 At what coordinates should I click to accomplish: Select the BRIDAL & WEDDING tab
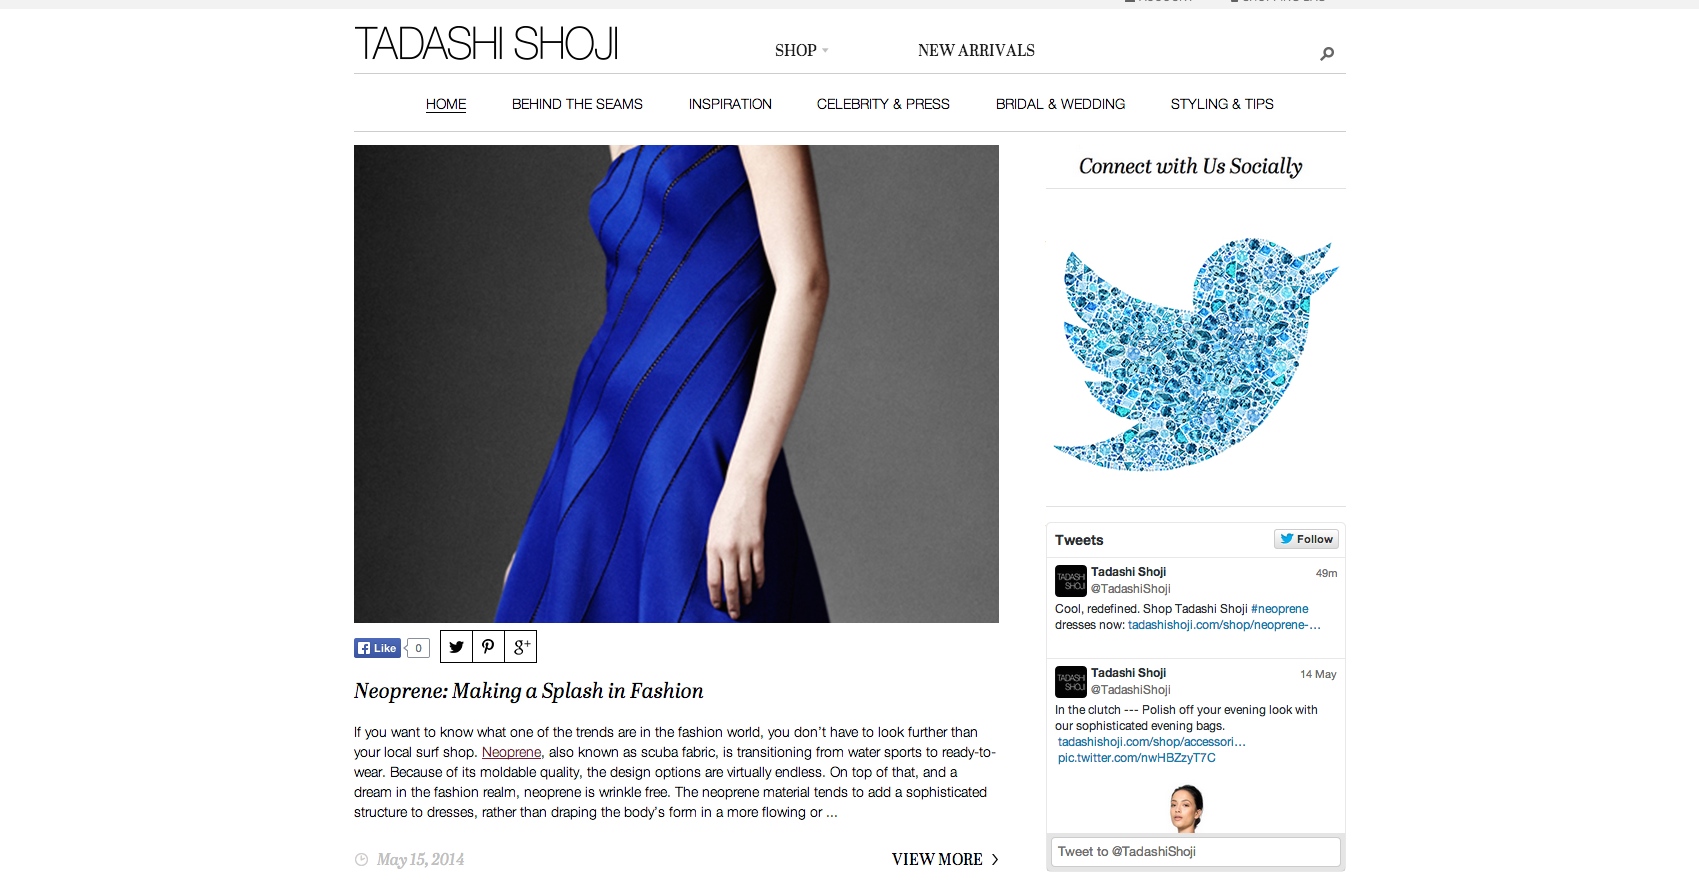(x=1060, y=104)
